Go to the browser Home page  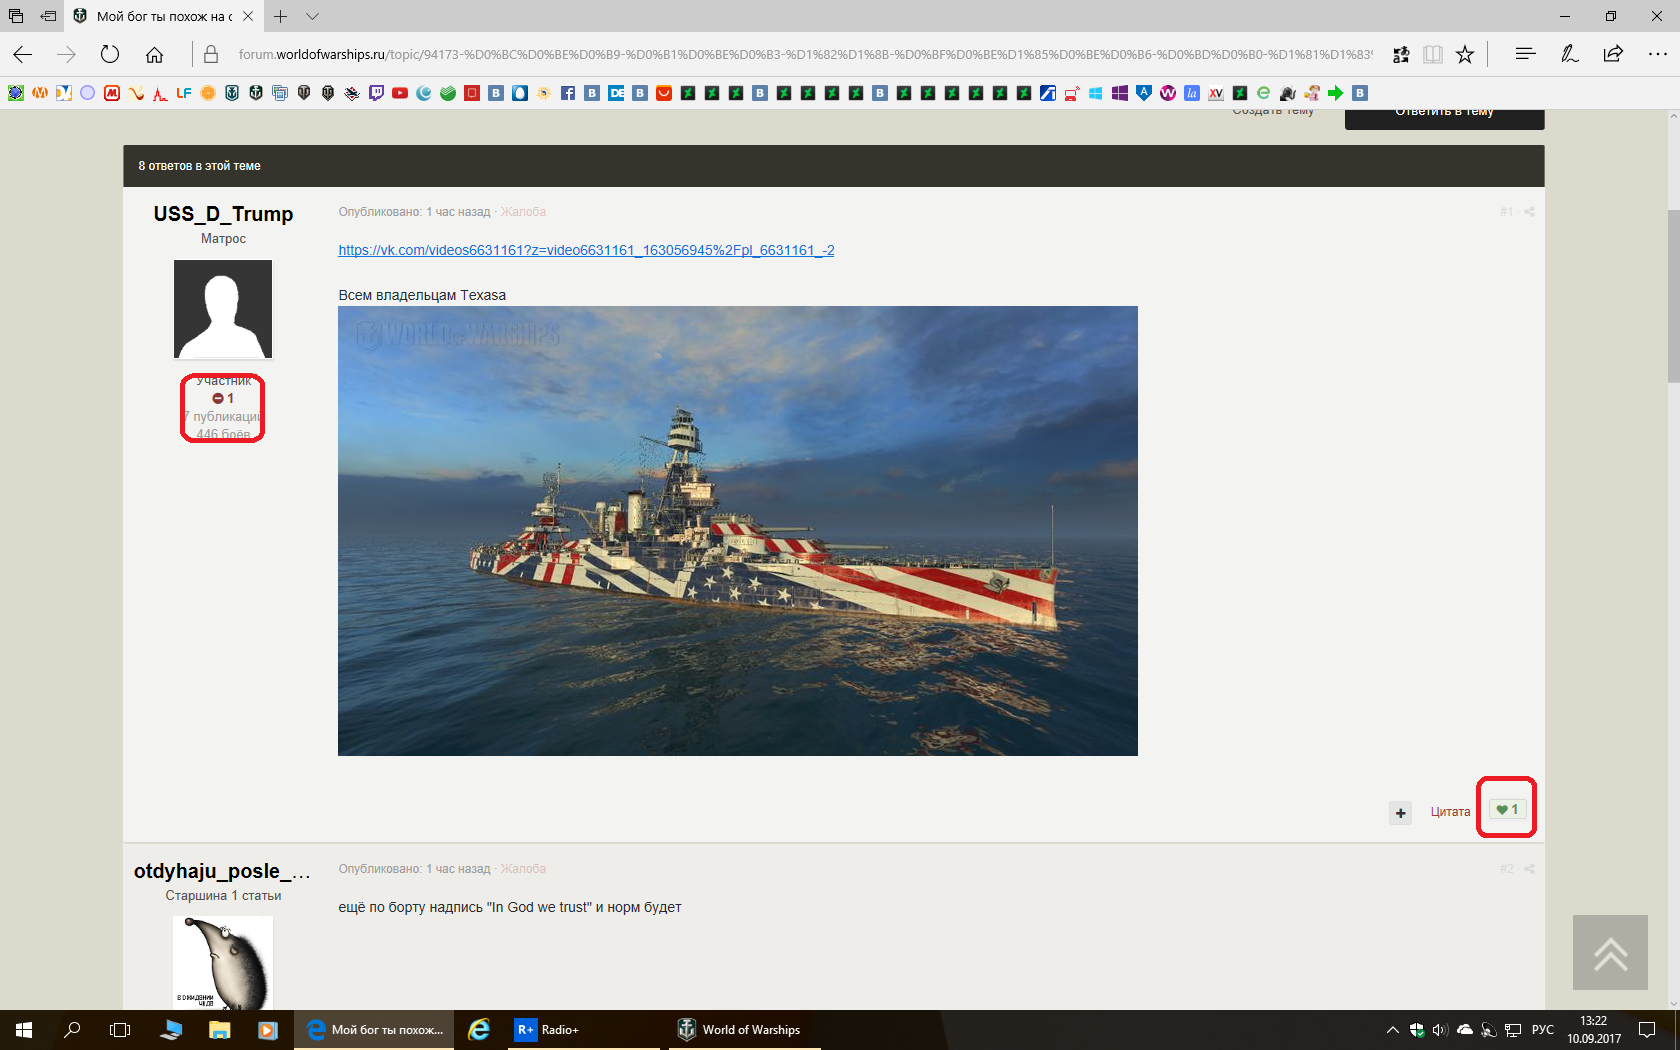click(154, 54)
